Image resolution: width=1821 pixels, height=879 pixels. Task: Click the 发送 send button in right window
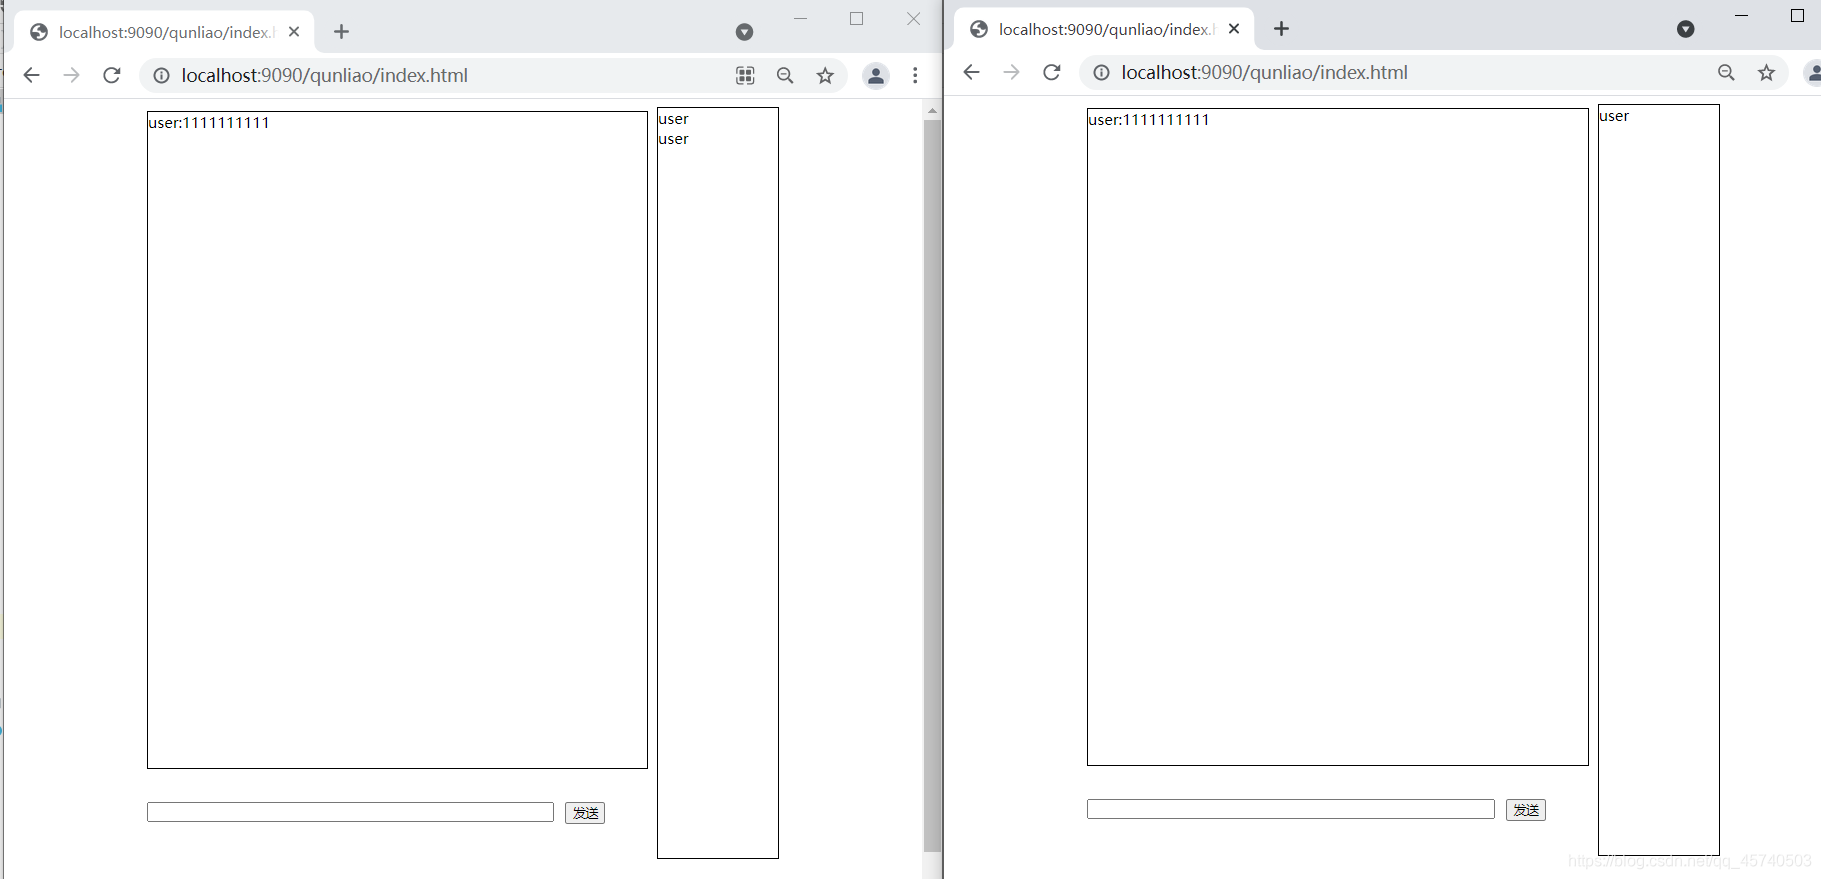coord(1526,810)
